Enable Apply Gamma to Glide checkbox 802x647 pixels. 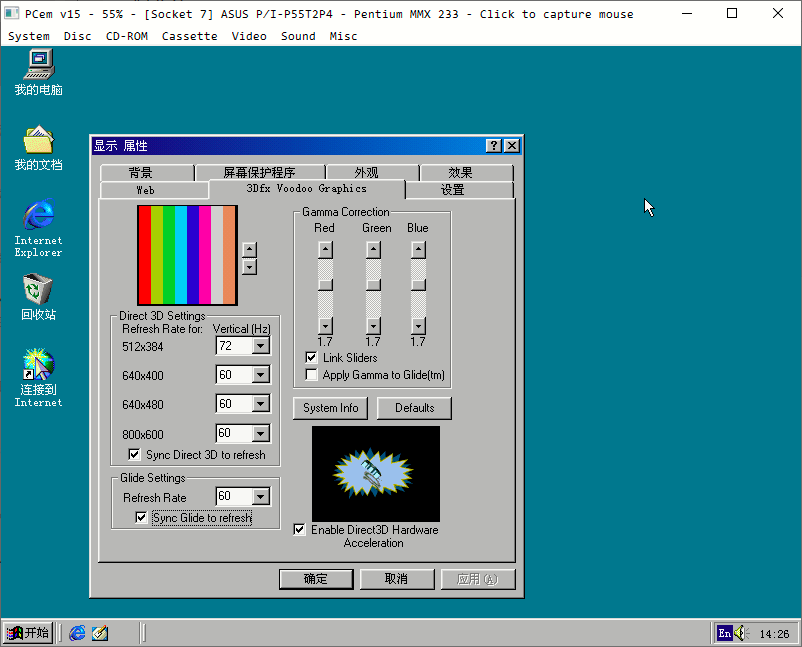click(311, 375)
